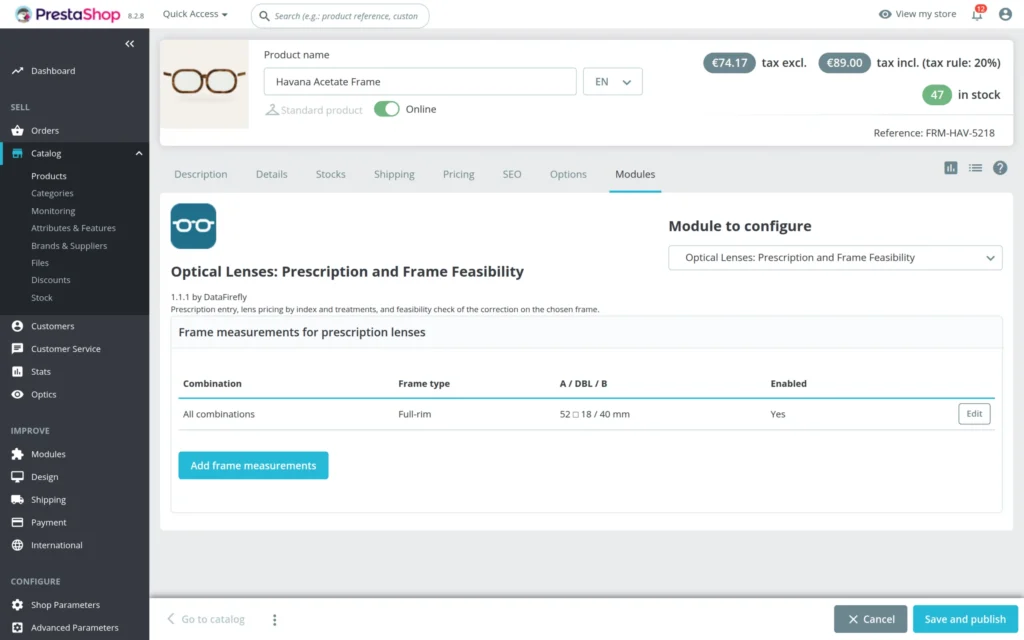This screenshot has height=640, width=1024.
Task: Click the Design monitor icon
Action: (x=18, y=477)
